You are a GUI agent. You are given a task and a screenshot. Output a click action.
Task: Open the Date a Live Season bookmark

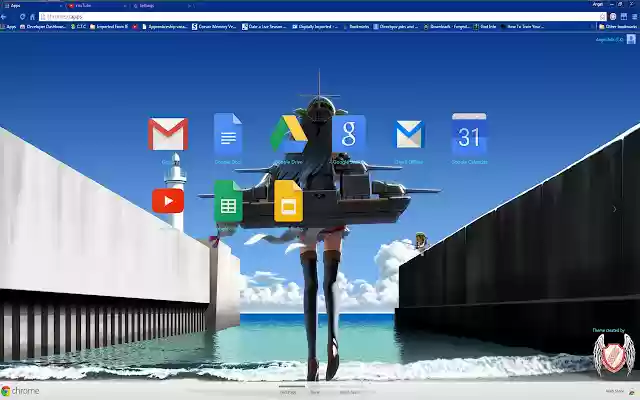[264, 27]
